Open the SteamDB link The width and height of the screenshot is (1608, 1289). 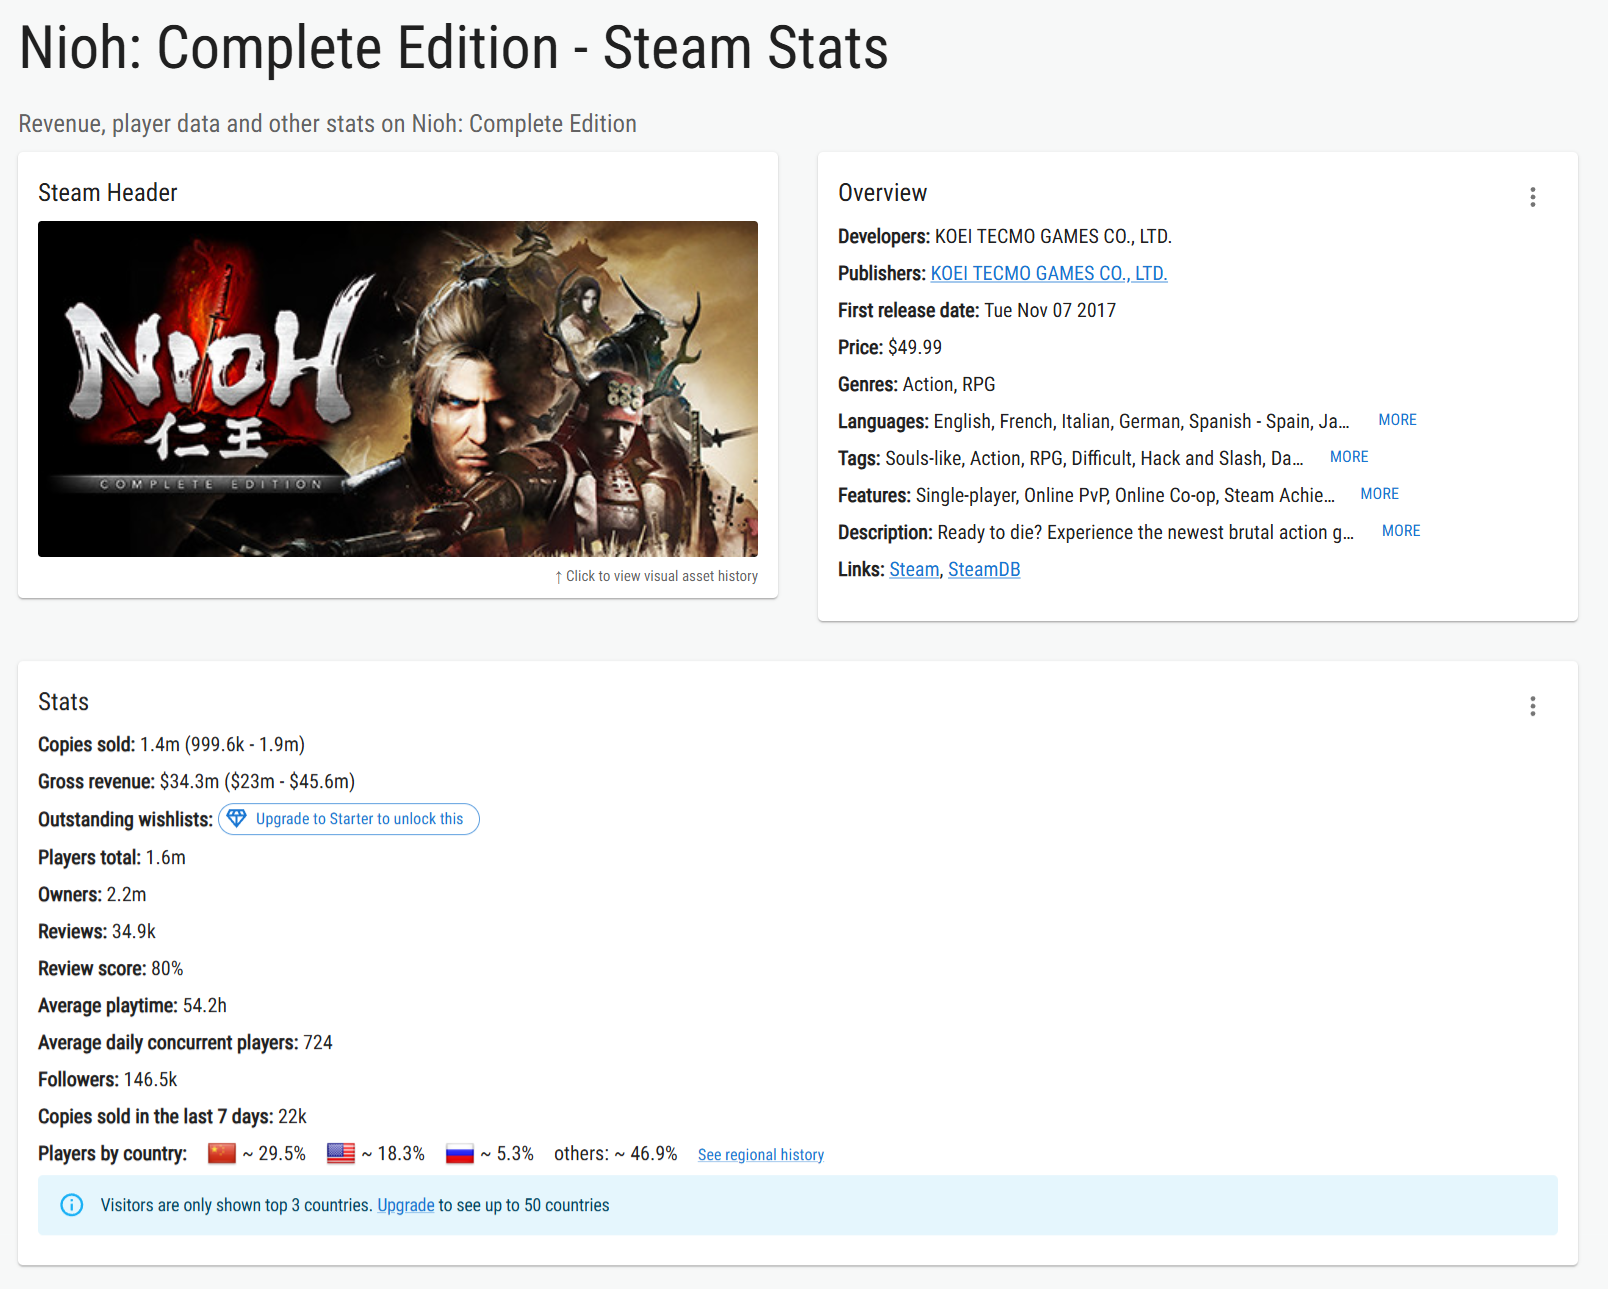(984, 570)
